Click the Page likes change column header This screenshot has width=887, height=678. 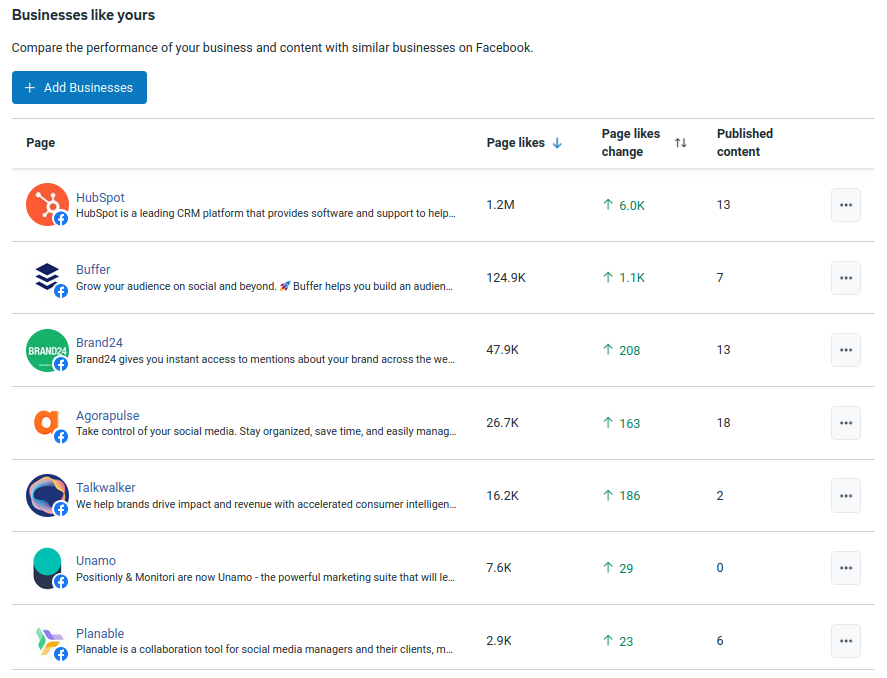631,142
